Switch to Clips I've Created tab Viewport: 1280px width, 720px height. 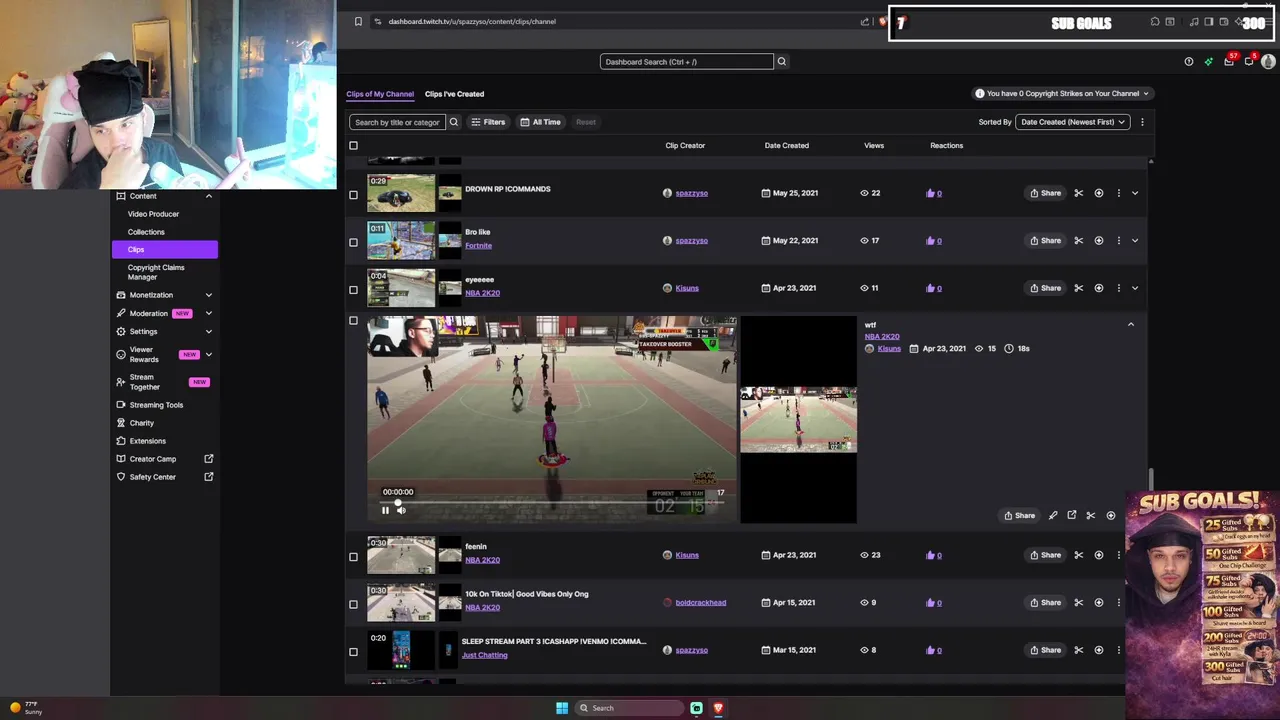coord(454,94)
